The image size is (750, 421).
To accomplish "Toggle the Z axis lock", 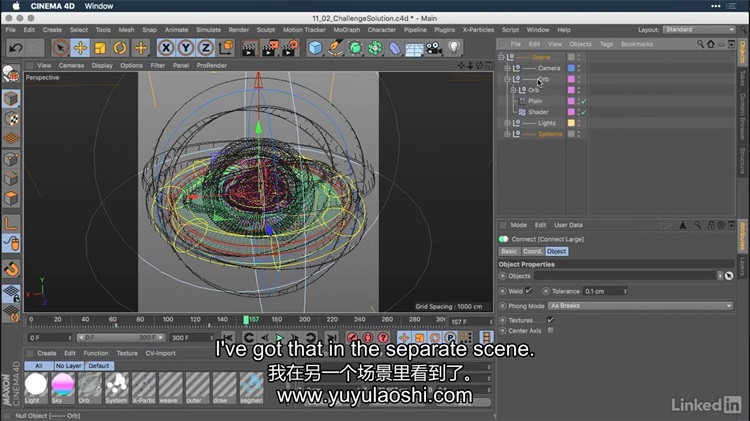I will 206,48.
